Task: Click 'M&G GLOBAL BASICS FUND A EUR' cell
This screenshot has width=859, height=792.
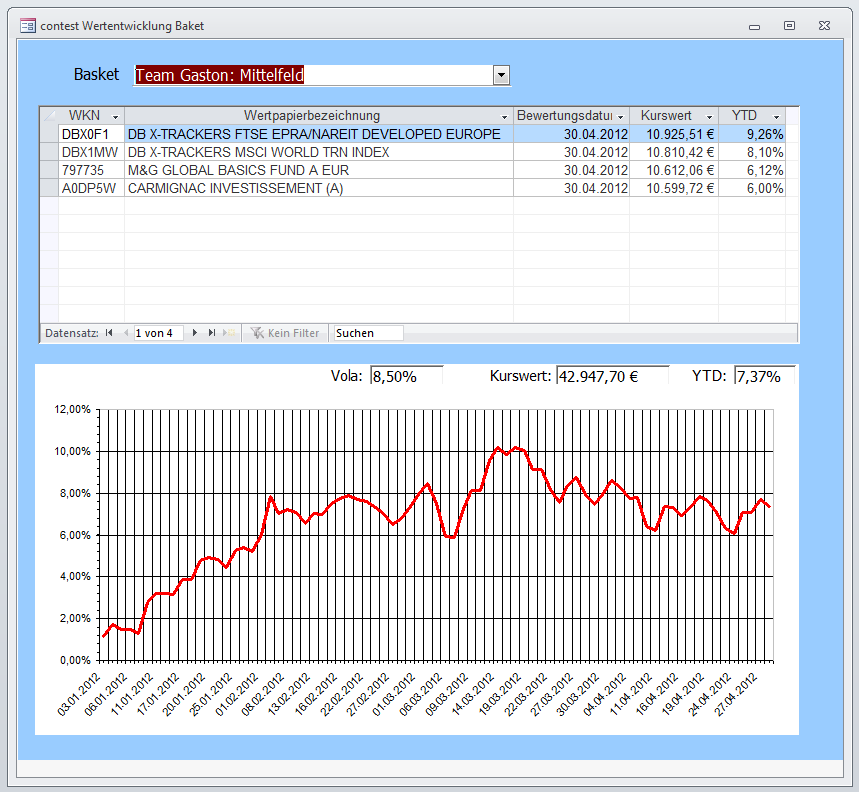Action: (x=319, y=170)
